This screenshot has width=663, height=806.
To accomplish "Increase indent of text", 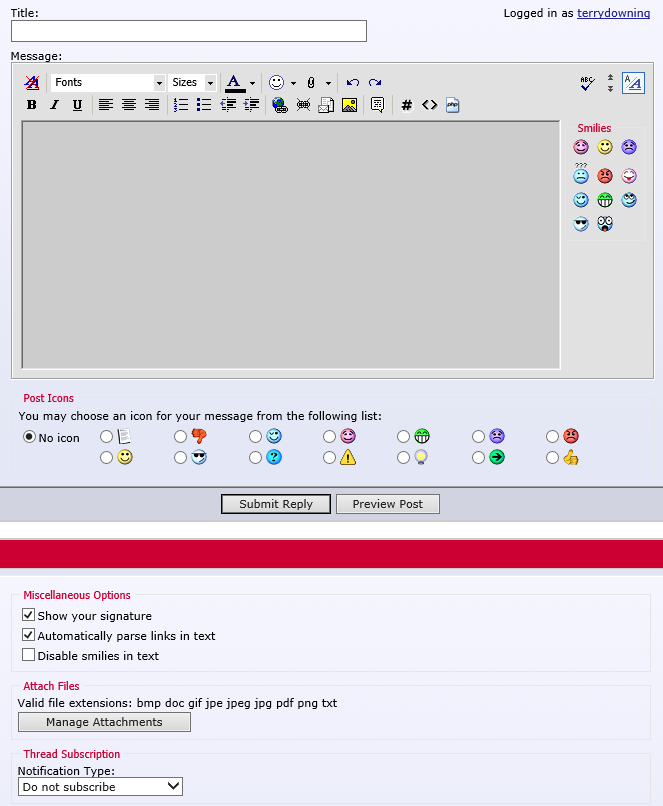I will (x=251, y=105).
